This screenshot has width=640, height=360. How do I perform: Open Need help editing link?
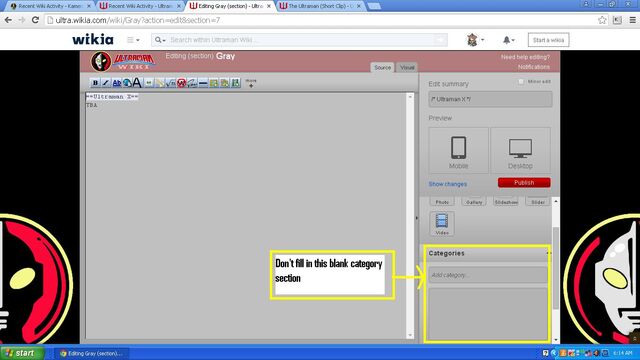(525, 57)
